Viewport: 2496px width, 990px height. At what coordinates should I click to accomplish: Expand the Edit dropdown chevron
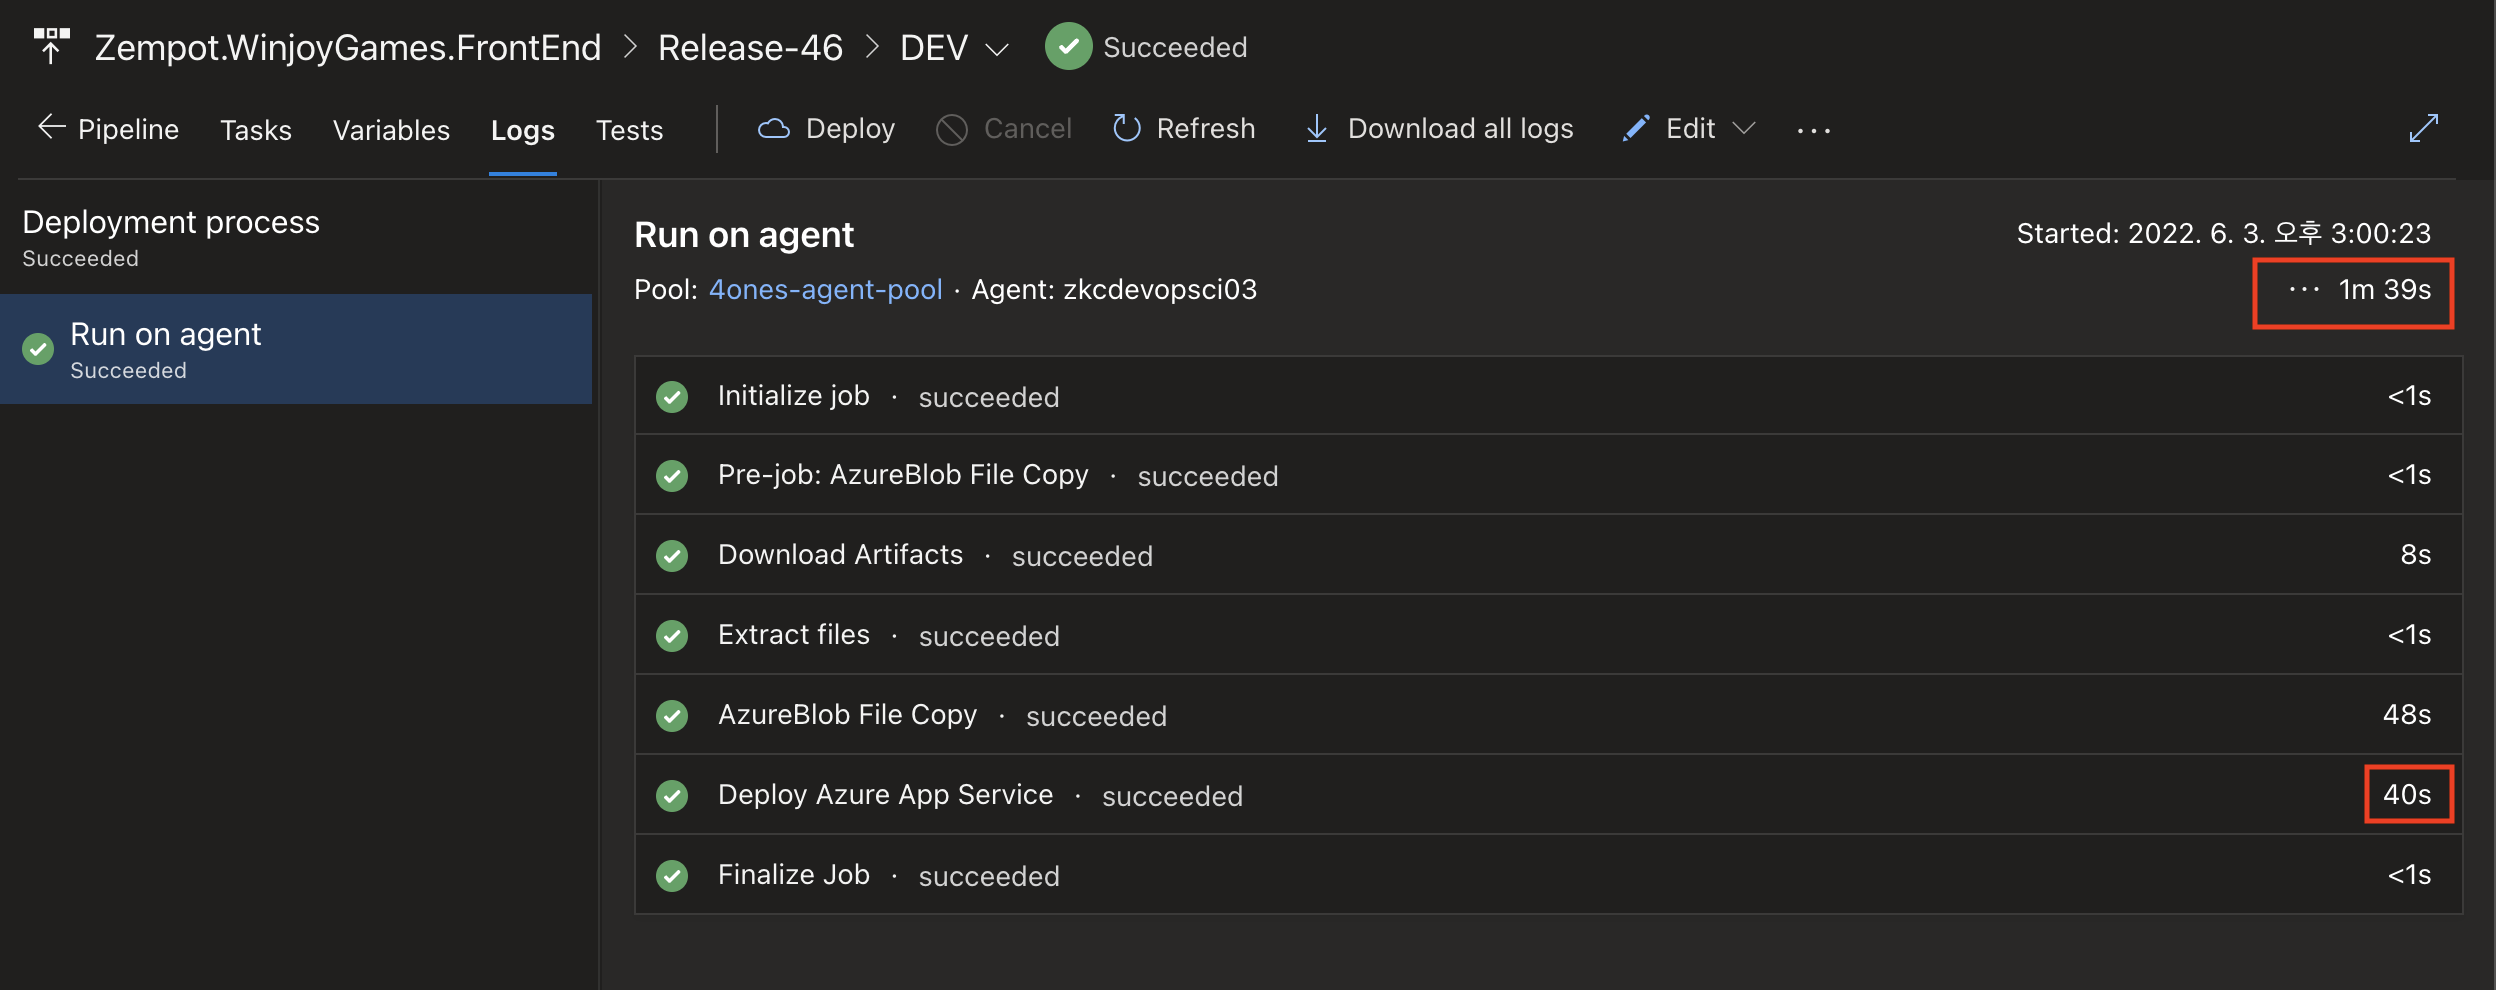coord(1744,129)
